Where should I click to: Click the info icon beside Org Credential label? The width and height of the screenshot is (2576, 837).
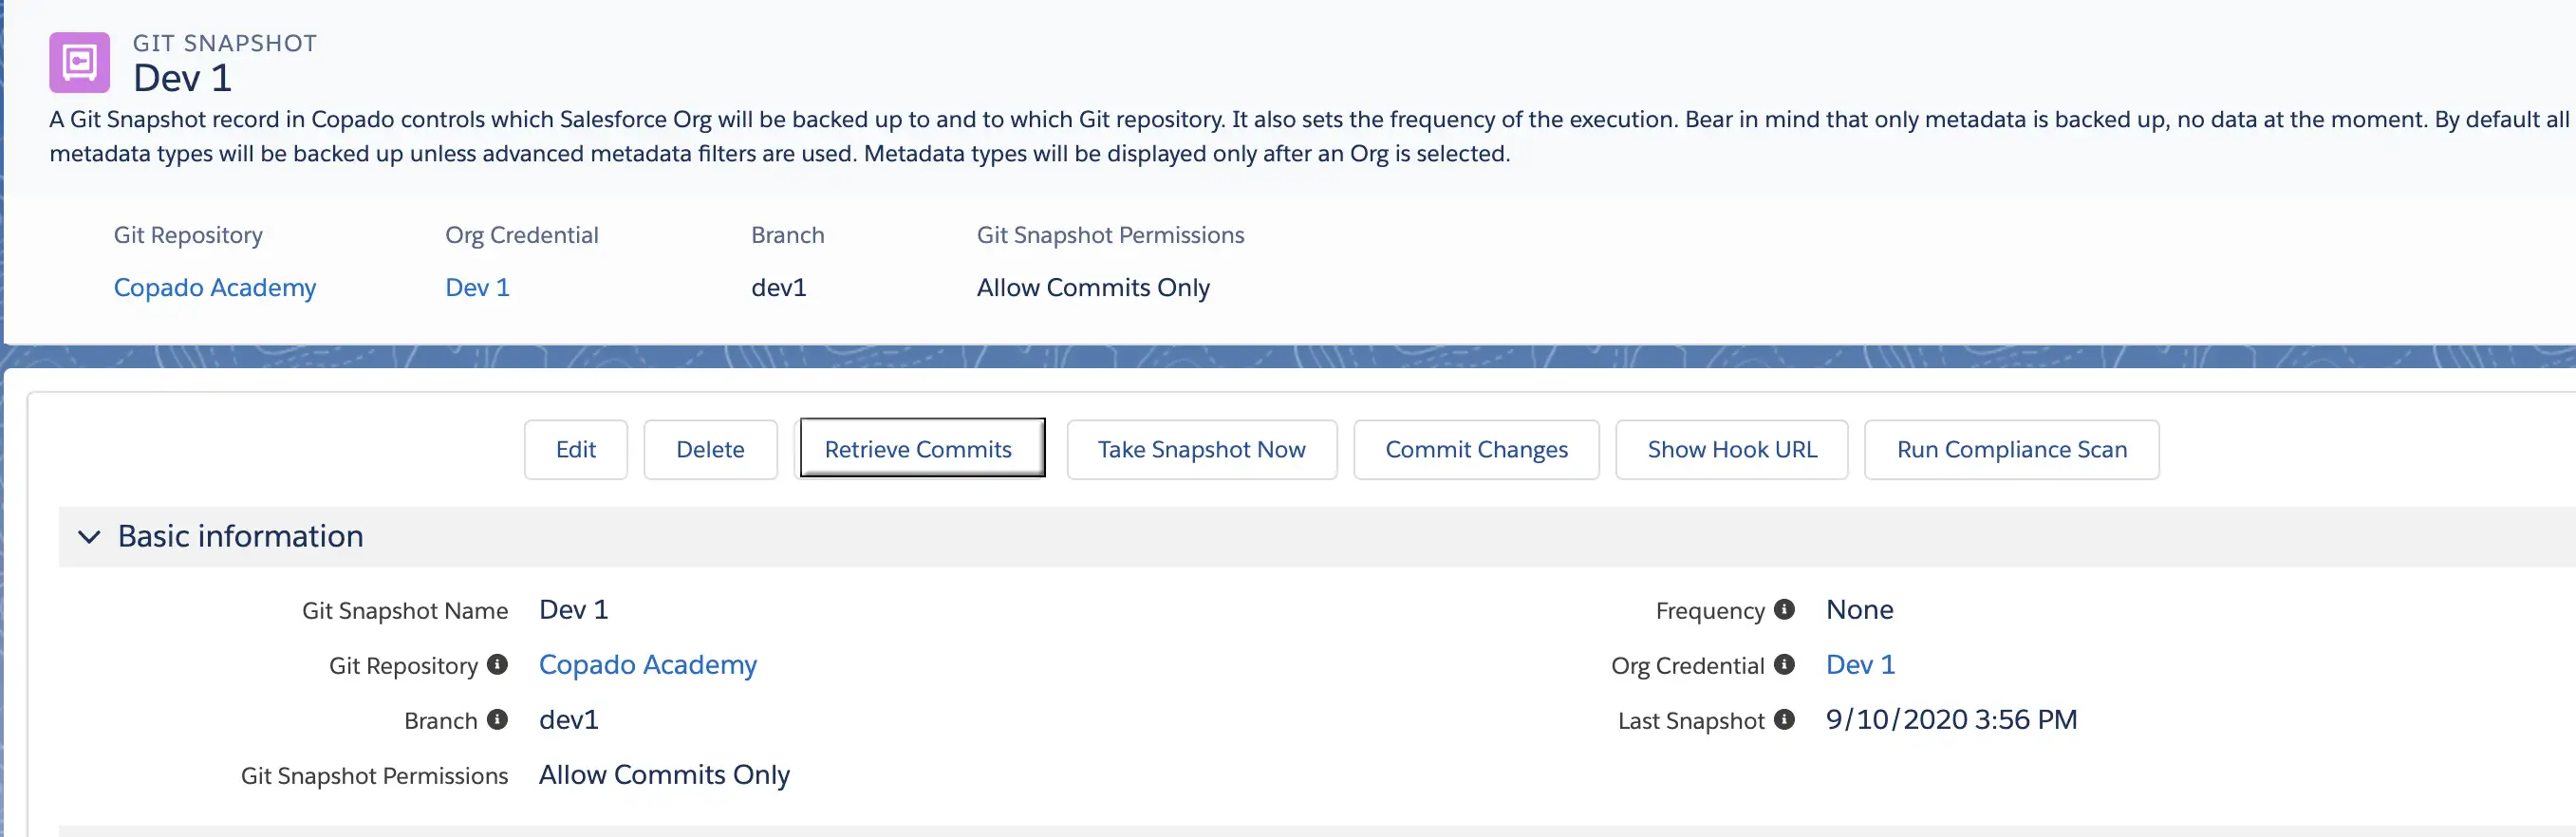(1784, 664)
